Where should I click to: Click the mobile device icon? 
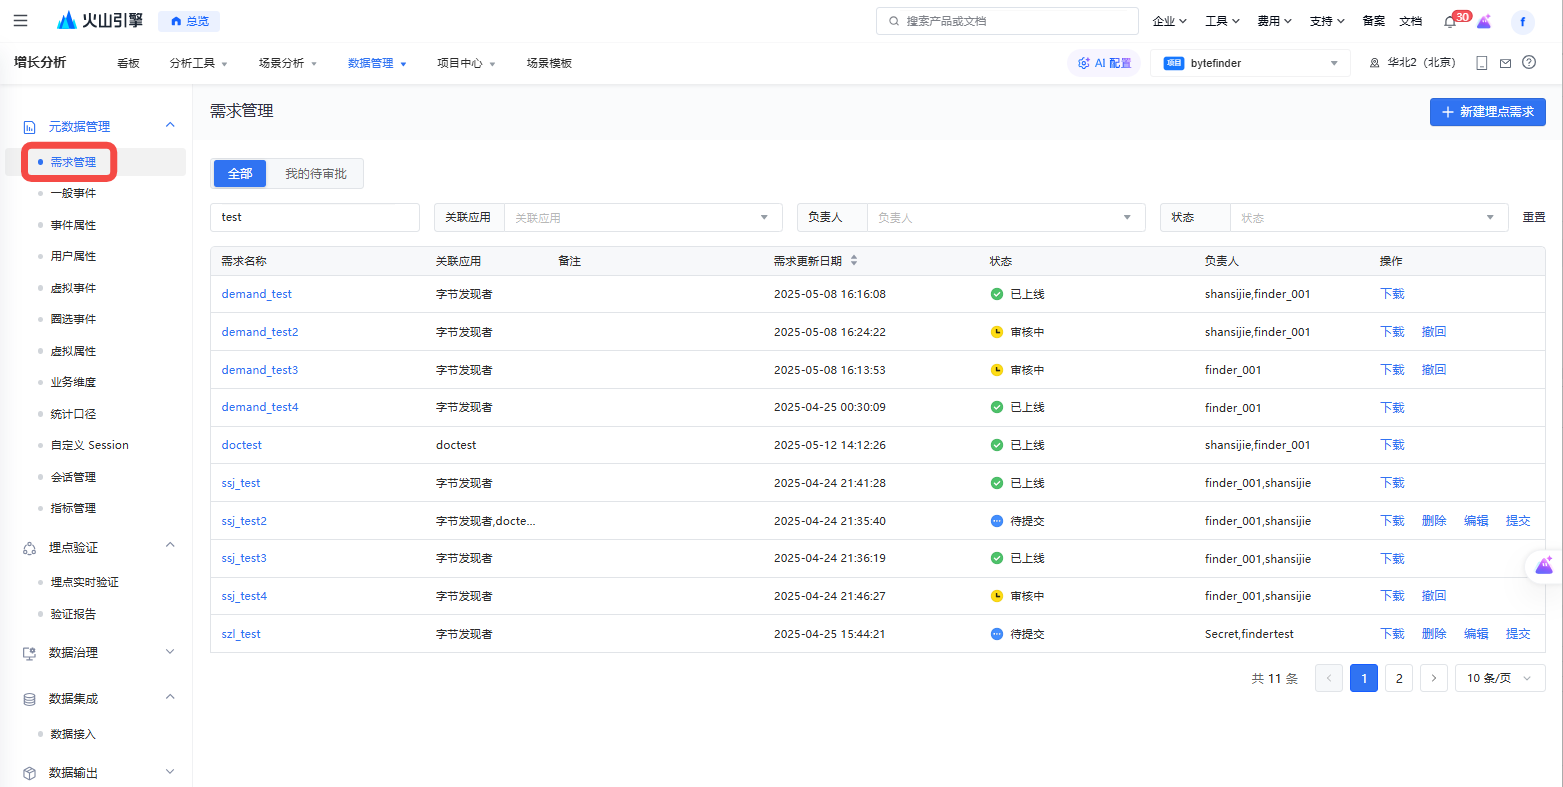[x=1482, y=63]
